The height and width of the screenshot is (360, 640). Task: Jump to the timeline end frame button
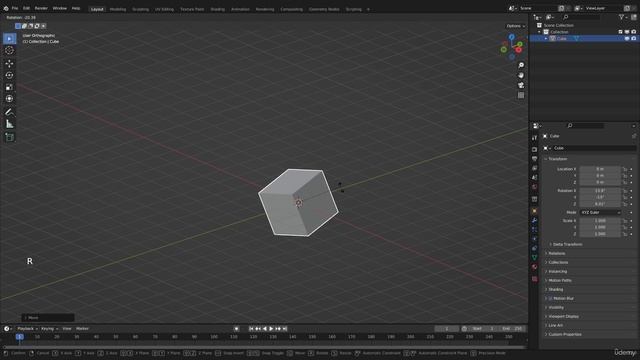[285, 329]
